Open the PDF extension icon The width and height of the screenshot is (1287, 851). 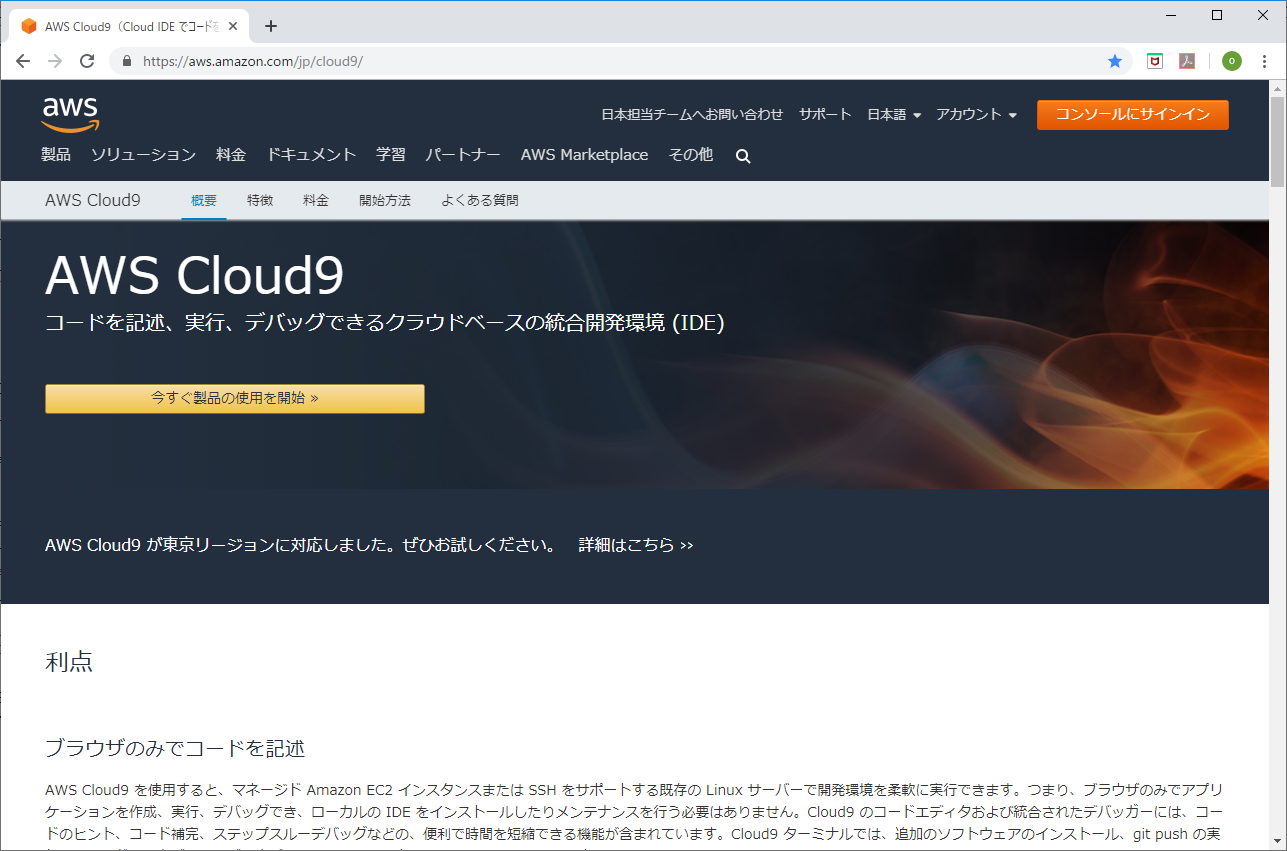[1187, 61]
